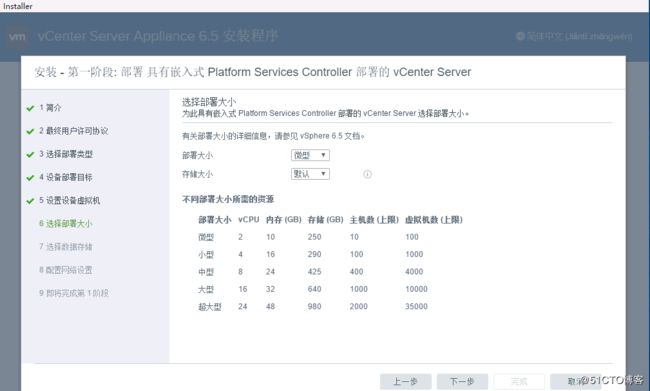Screen dimensions: 650x391
Task: Click the 大型 row label in the table
Action: [206, 289]
